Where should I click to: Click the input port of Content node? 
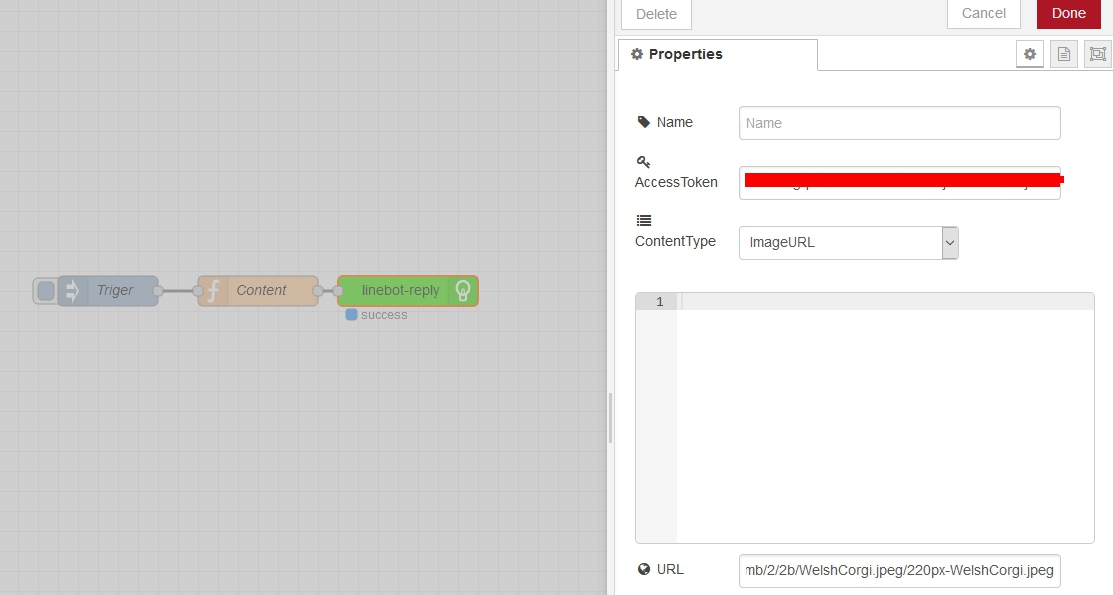[x=198, y=290]
